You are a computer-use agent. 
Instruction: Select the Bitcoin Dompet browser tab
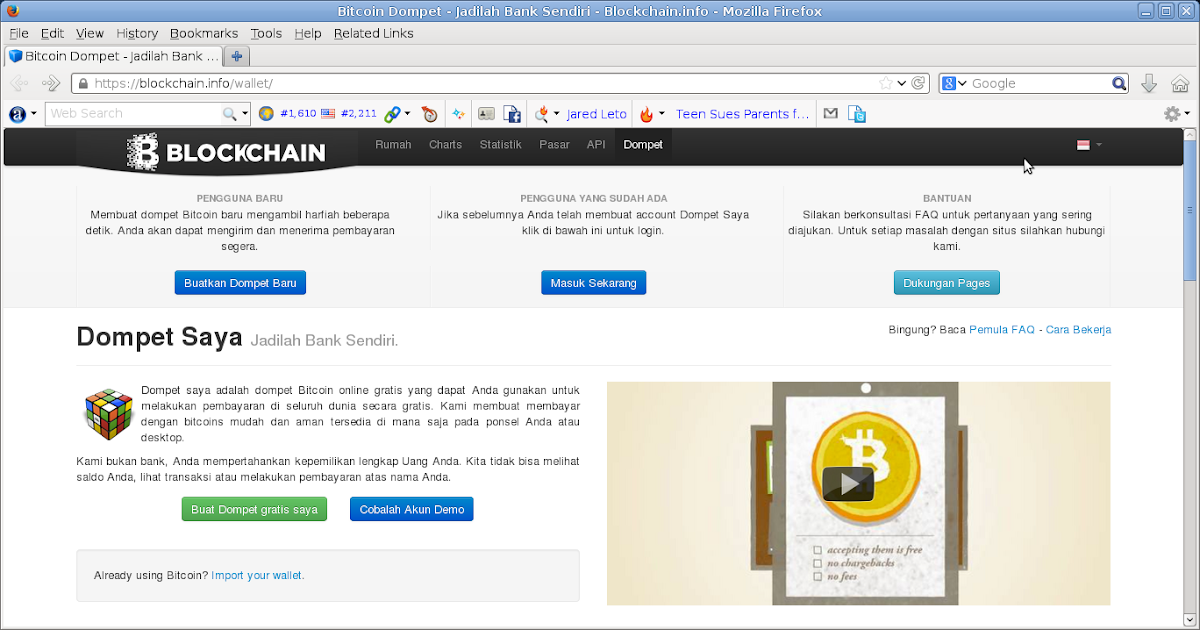(x=112, y=56)
